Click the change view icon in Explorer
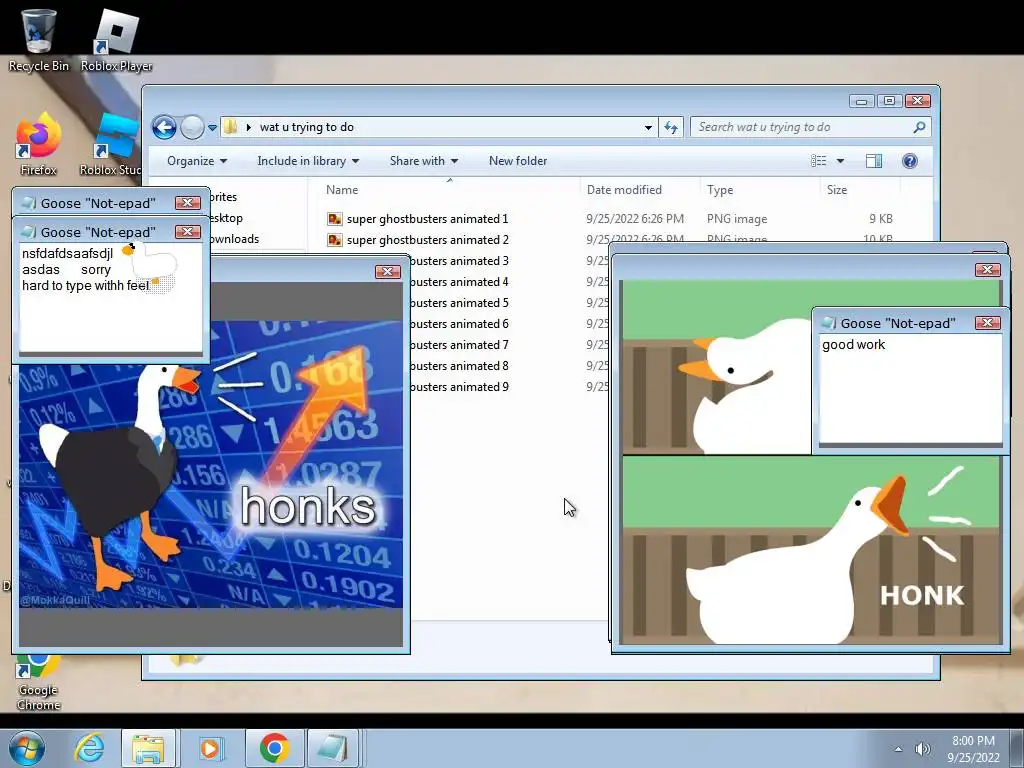Image resolution: width=1024 pixels, height=768 pixels. pyautogui.click(x=818, y=161)
